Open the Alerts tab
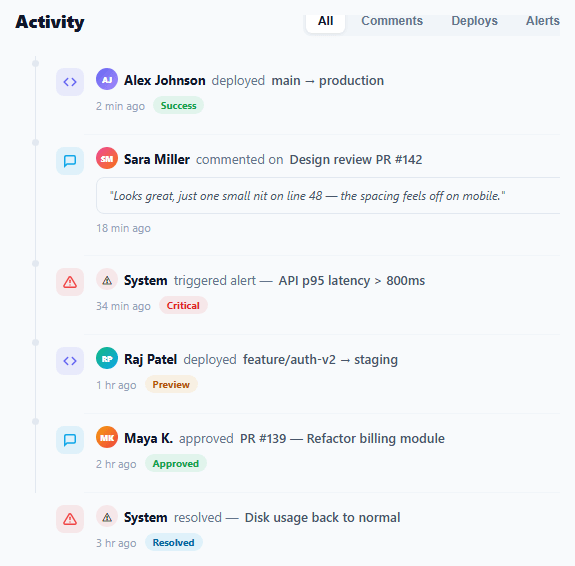This screenshot has height=566, width=575. click(x=542, y=21)
